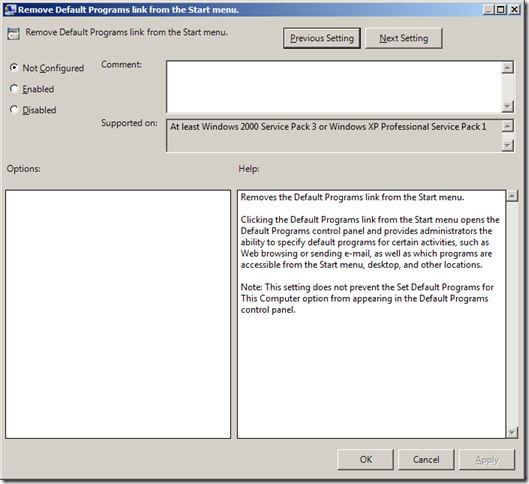Click the Options label
This screenshot has height=484, width=529.
[24, 169]
